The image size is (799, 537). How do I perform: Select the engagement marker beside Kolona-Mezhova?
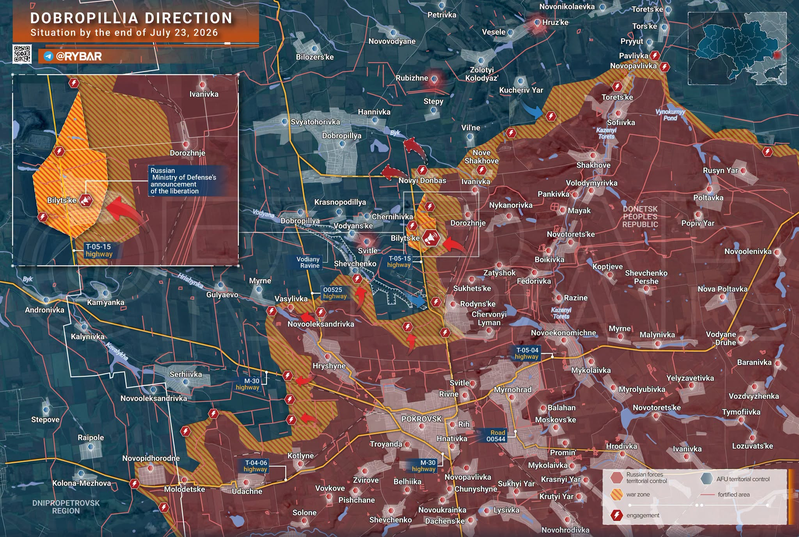134,484
